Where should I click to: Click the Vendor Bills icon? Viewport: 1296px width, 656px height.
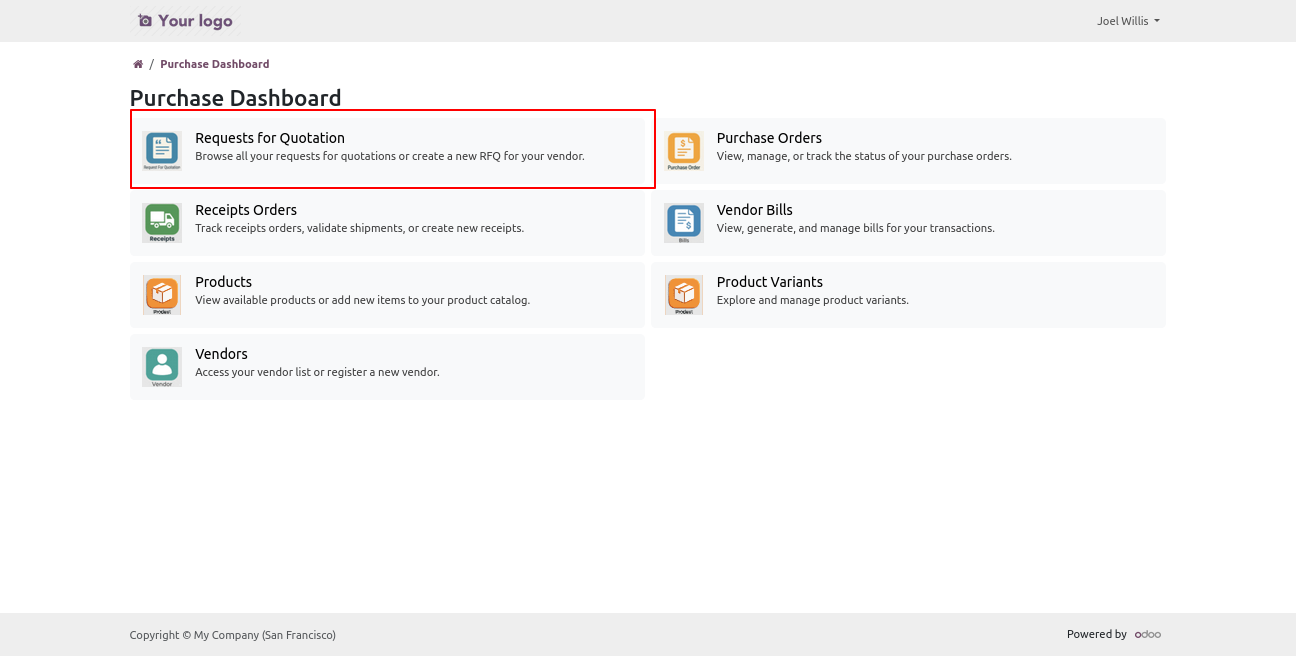tap(684, 222)
